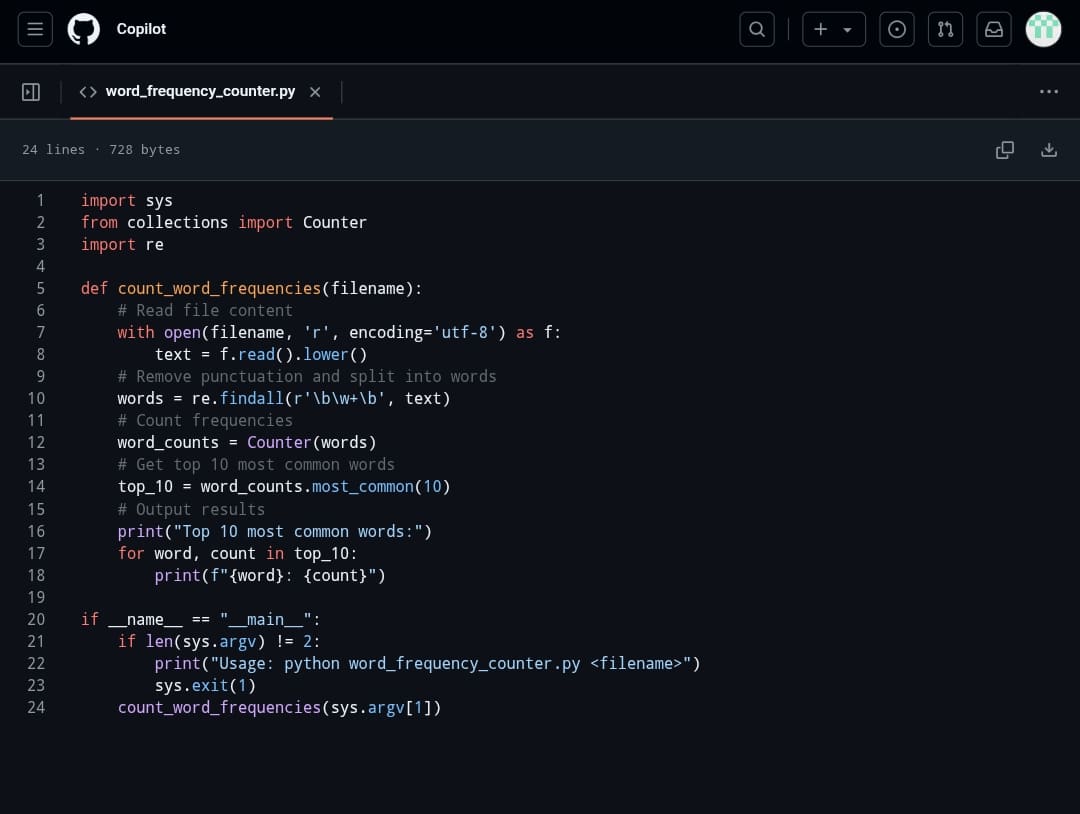Click 'count_word_frequencies(sys.argv[1])' call on line 24
The image size is (1080, 814).
coord(279,708)
